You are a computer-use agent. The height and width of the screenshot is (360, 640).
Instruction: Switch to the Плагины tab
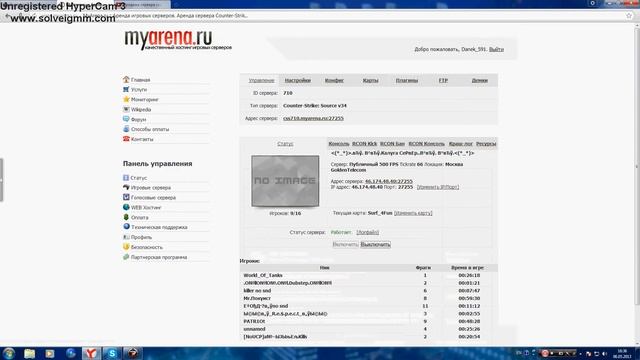(x=407, y=80)
